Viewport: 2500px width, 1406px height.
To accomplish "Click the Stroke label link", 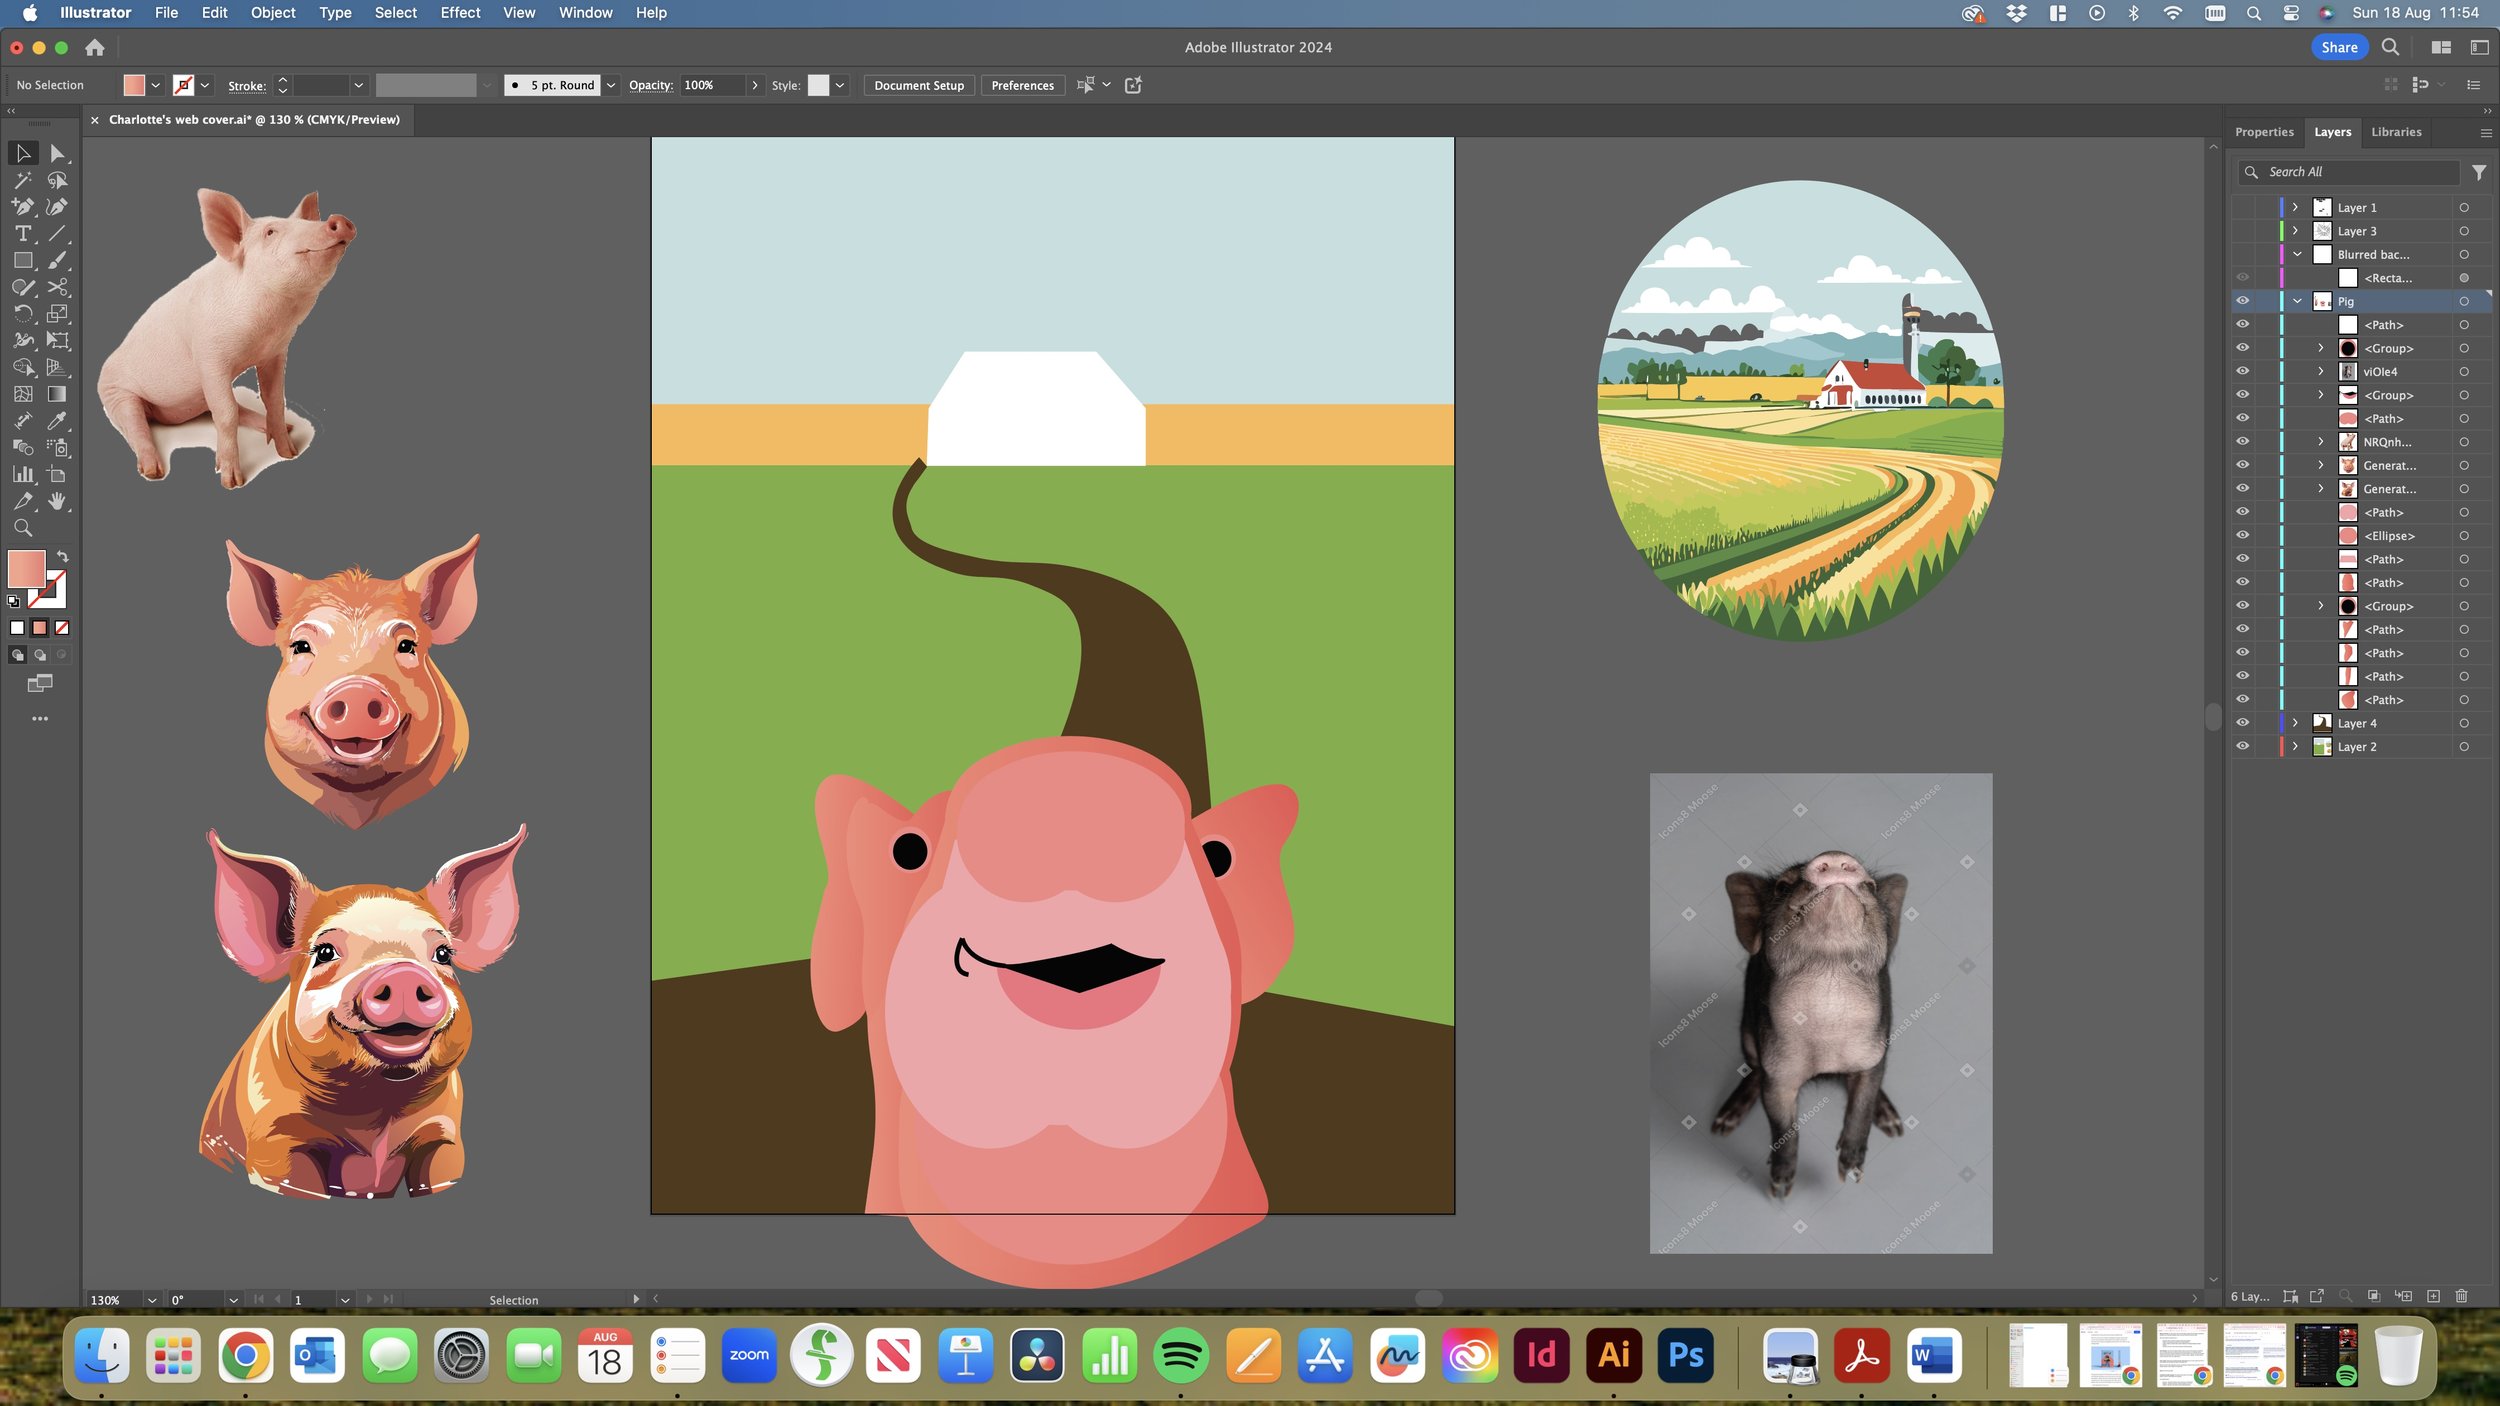I will click(x=247, y=85).
